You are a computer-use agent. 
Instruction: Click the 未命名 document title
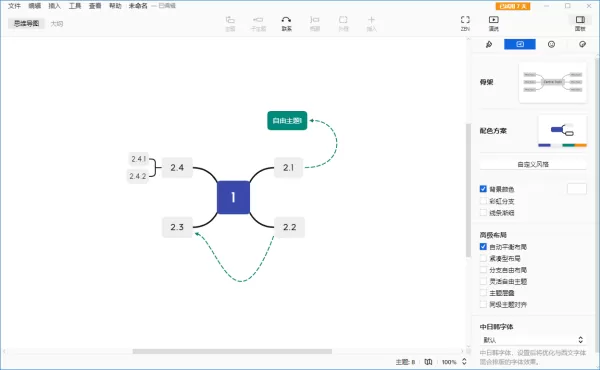(138, 6)
